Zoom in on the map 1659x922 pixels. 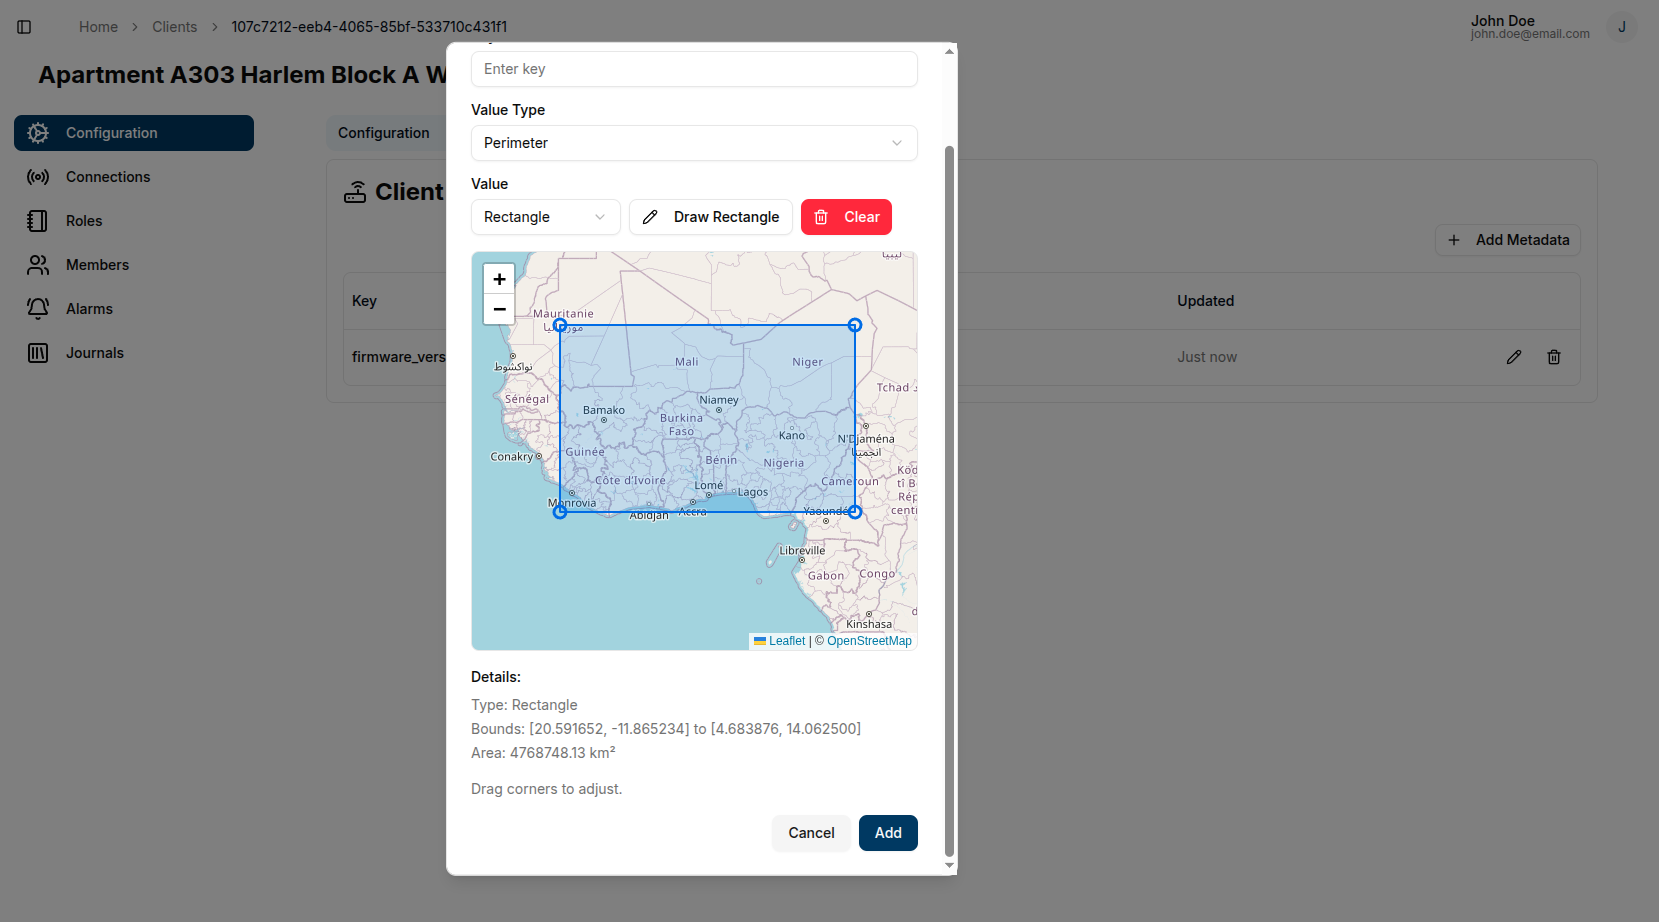(499, 279)
